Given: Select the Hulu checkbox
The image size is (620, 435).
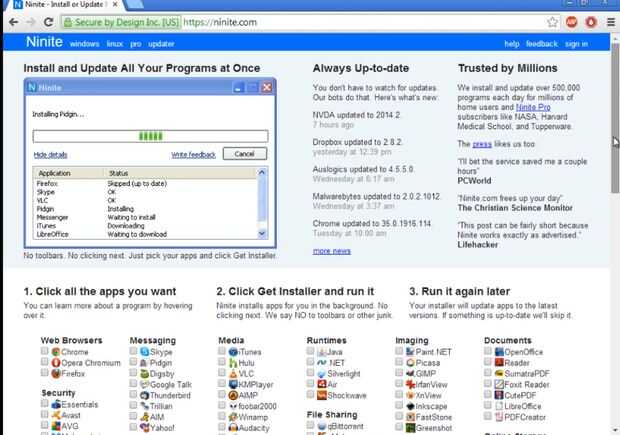Looking at the screenshot, I should [221, 362].
